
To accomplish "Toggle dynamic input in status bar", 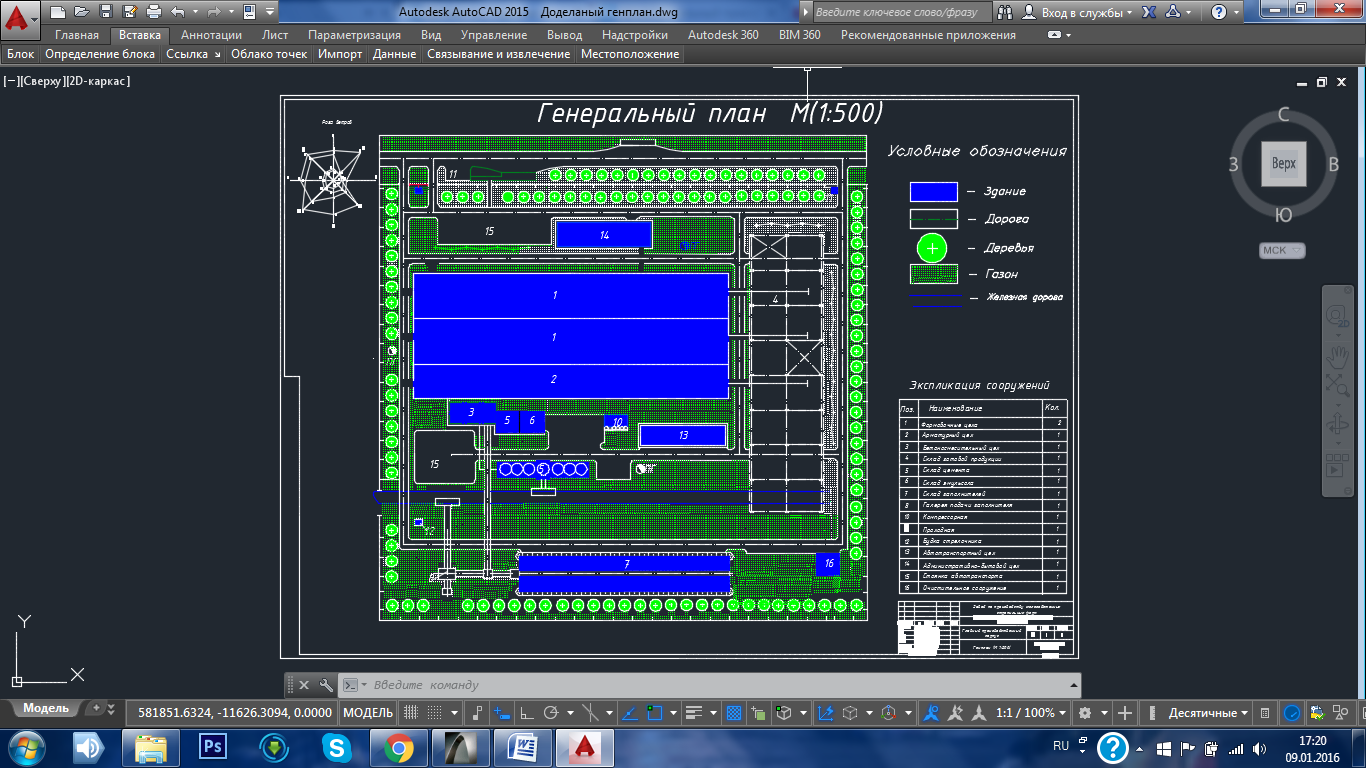I will (x=501, y=713).
